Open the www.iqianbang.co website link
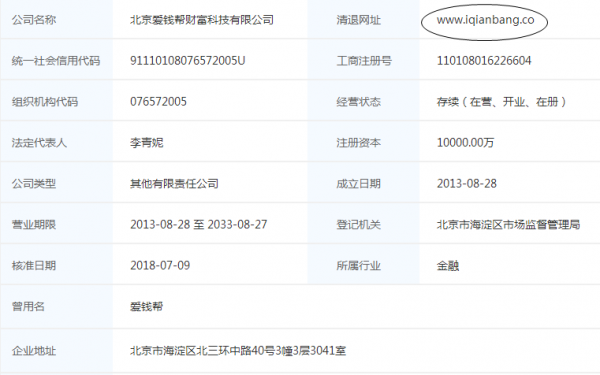 tap(485, 20)
